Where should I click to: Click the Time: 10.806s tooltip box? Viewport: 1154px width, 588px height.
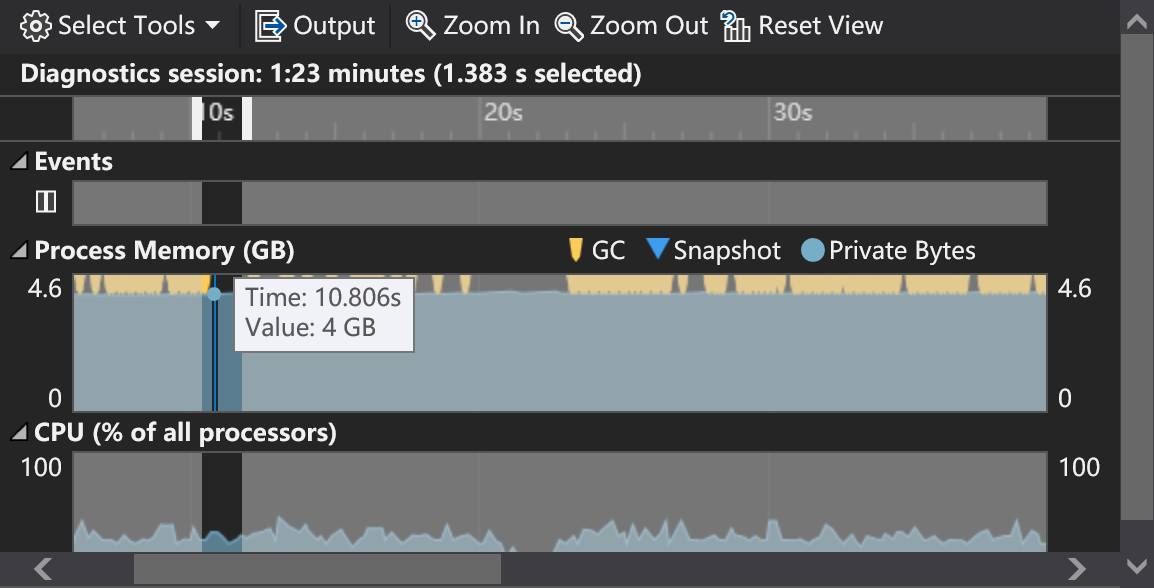click(x=323, y=315)
